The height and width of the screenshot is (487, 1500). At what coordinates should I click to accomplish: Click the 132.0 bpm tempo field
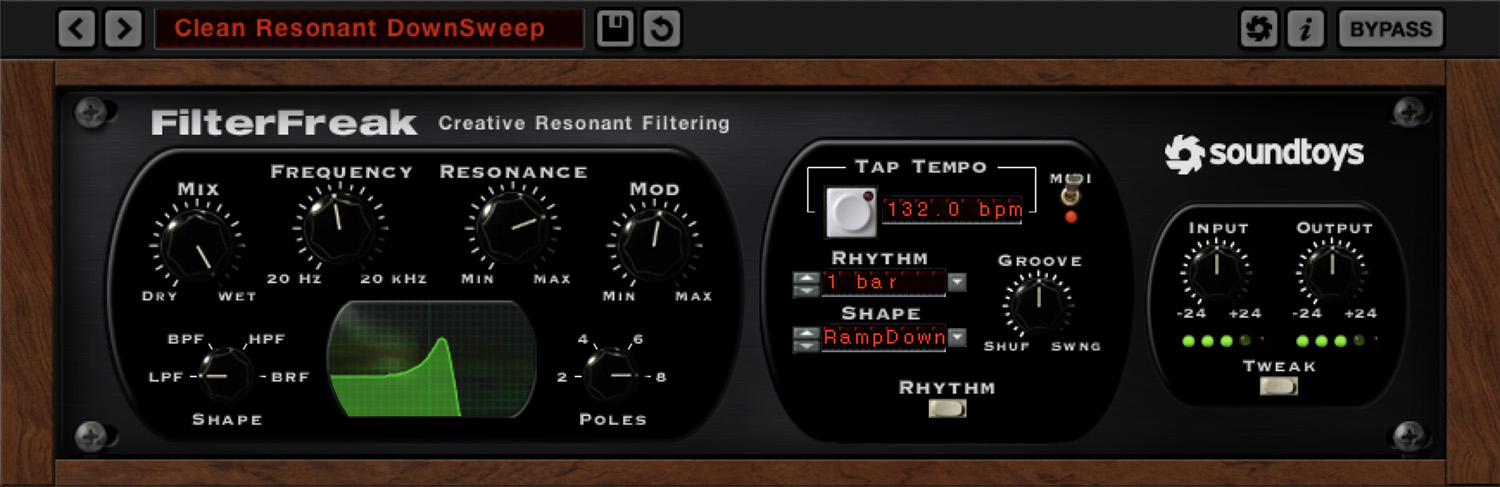pyautogui.click(x=952, y=210)
